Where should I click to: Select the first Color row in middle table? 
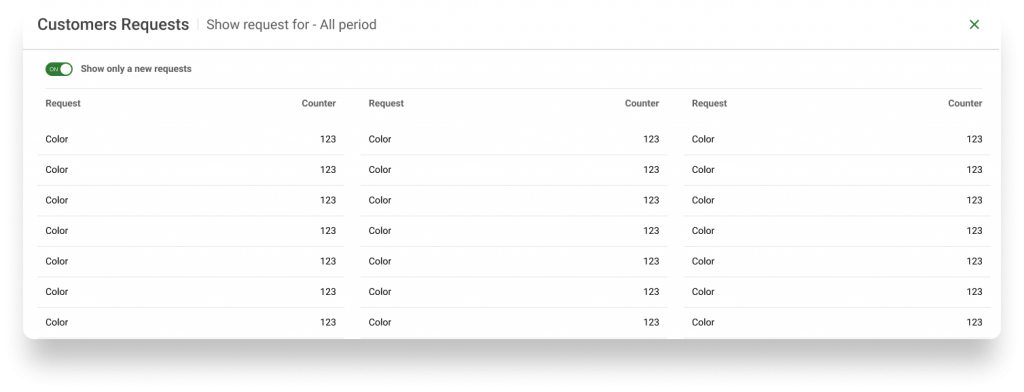pos(514,139)
